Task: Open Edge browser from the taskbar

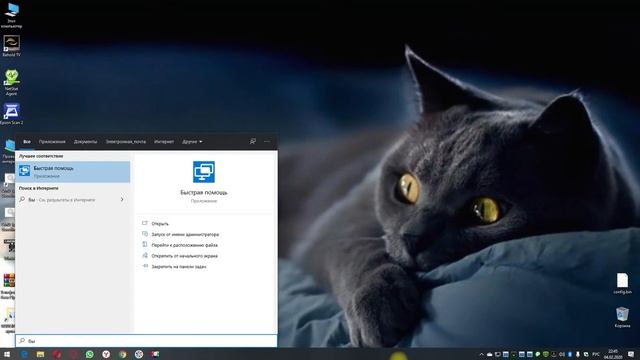Action: click(x=24, y=354)
